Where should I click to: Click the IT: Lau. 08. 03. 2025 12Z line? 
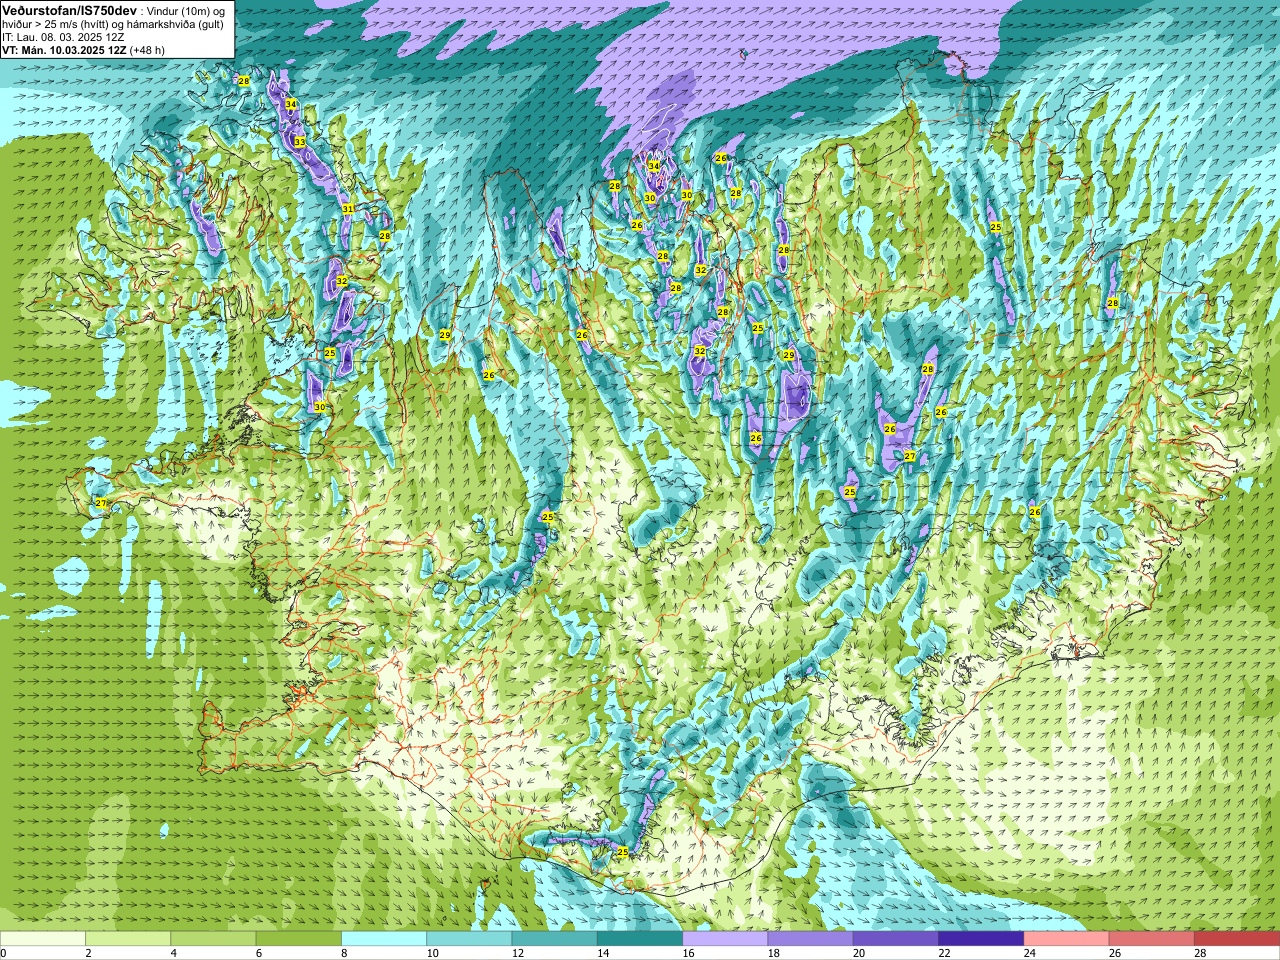[x=63, y=36]
